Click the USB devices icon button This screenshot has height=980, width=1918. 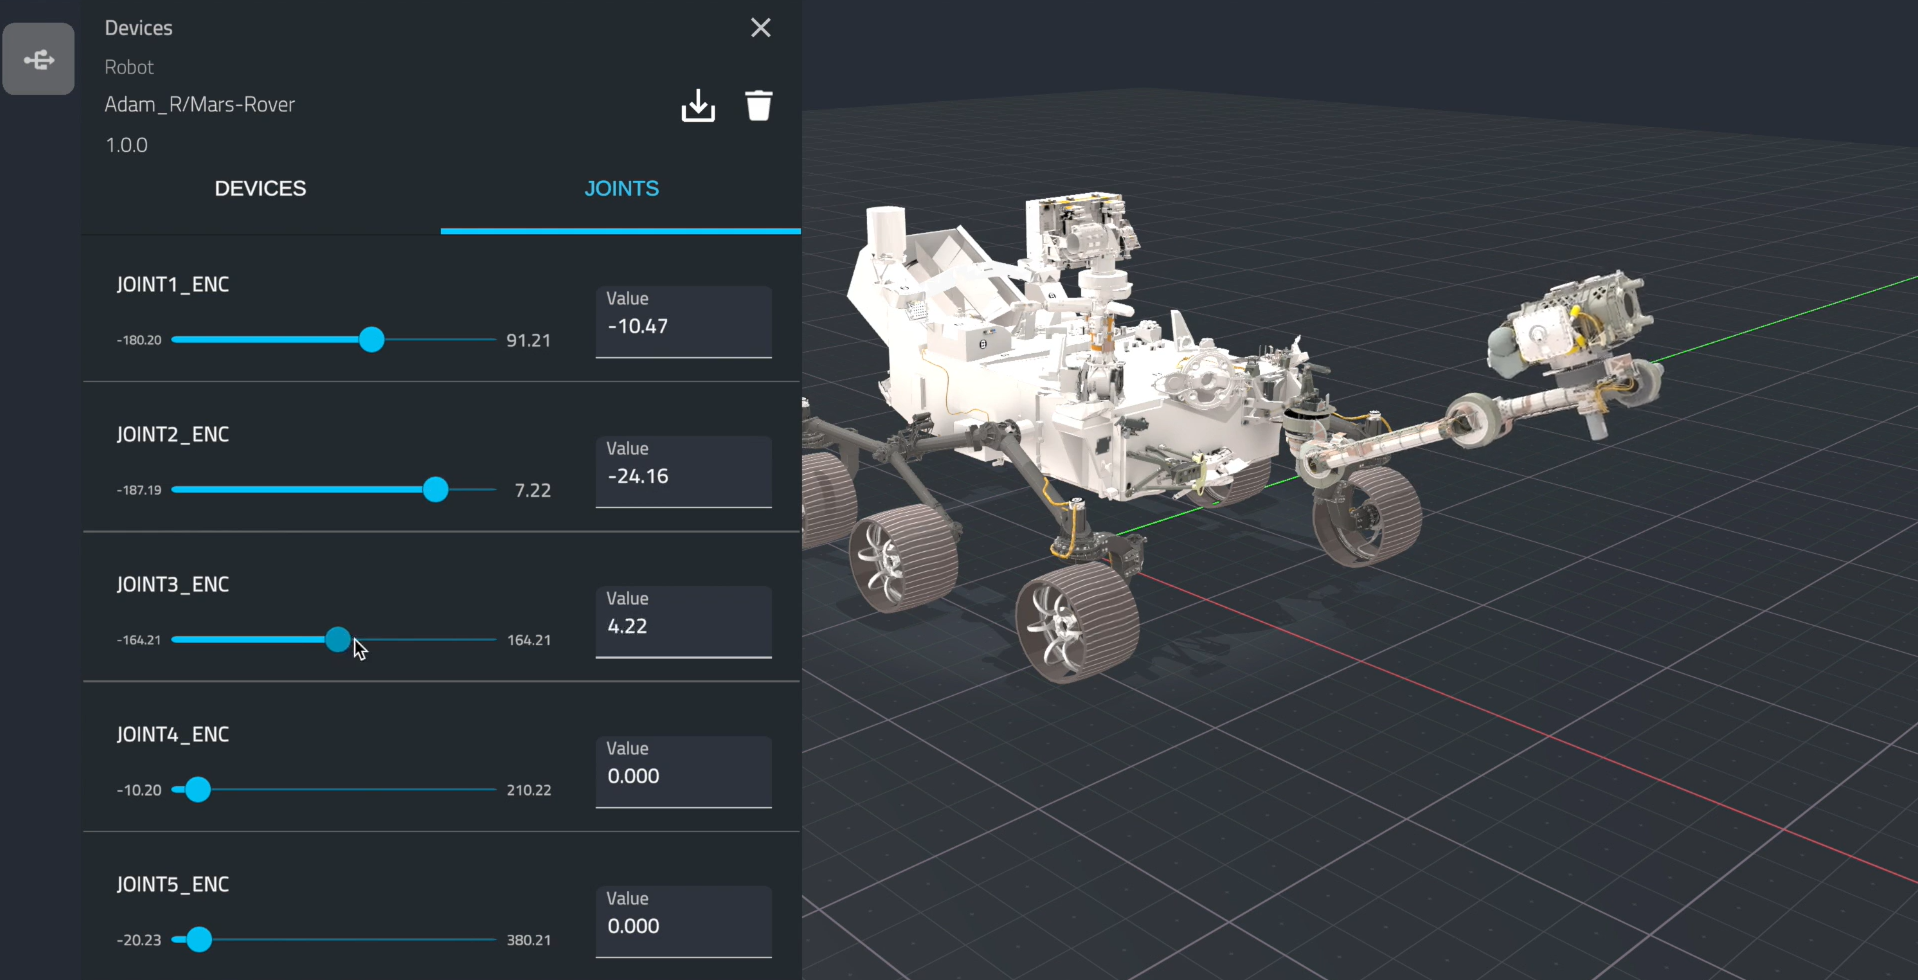(x=39, y=59)
